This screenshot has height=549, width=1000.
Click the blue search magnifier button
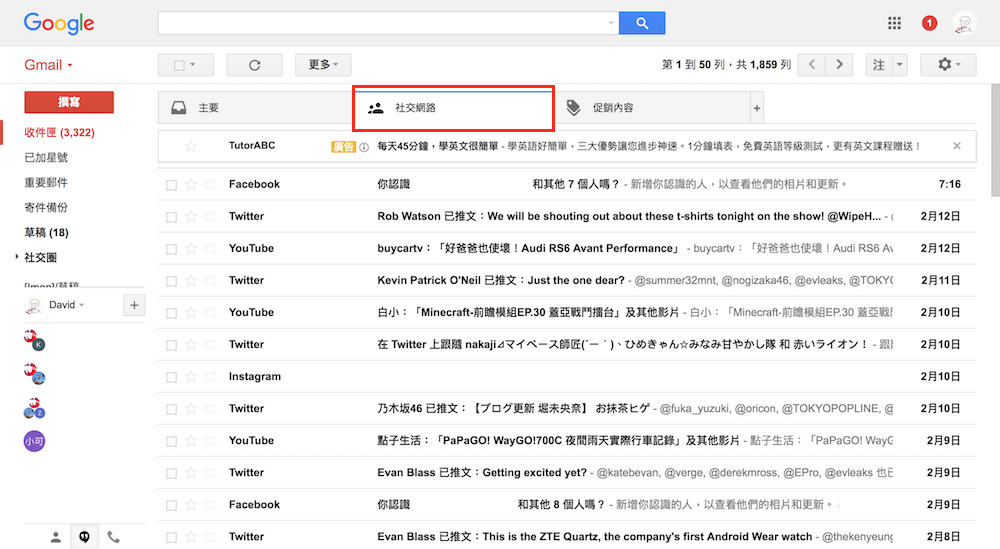642,23
